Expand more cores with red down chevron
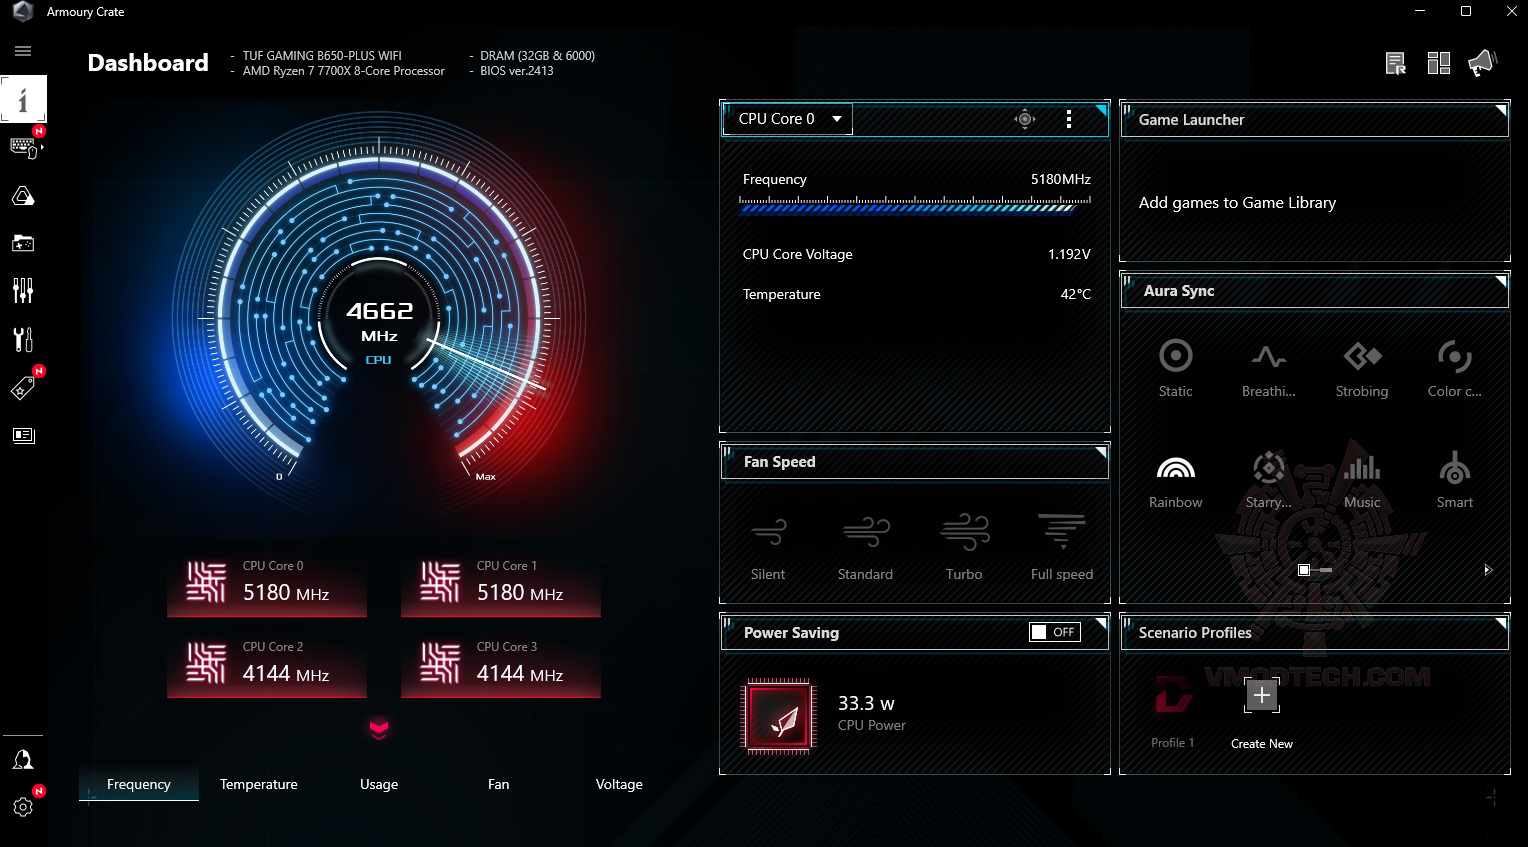The image size is (1528, 847). (x=378, y=729)
